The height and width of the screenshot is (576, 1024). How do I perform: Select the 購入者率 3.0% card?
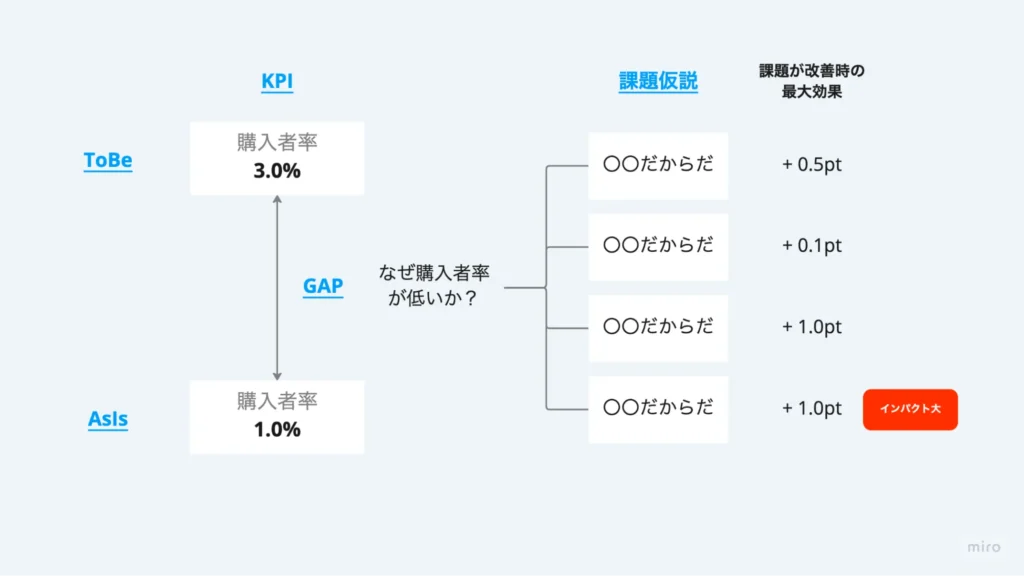(277, 158)
